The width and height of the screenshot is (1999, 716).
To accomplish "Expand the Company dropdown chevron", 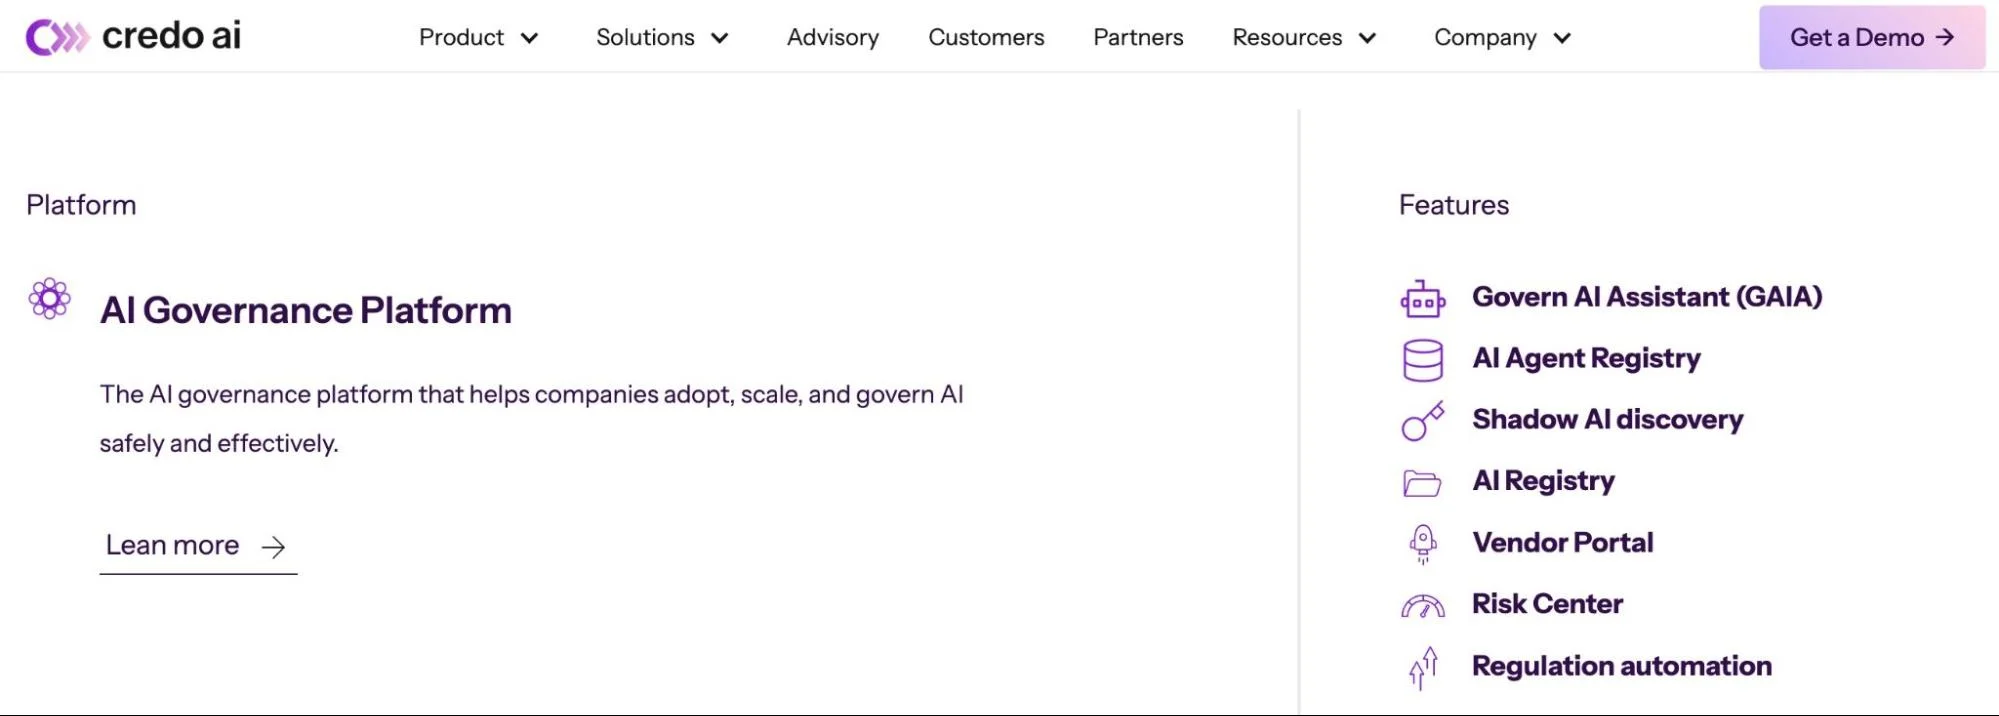I will click(x=1562, y=38).
